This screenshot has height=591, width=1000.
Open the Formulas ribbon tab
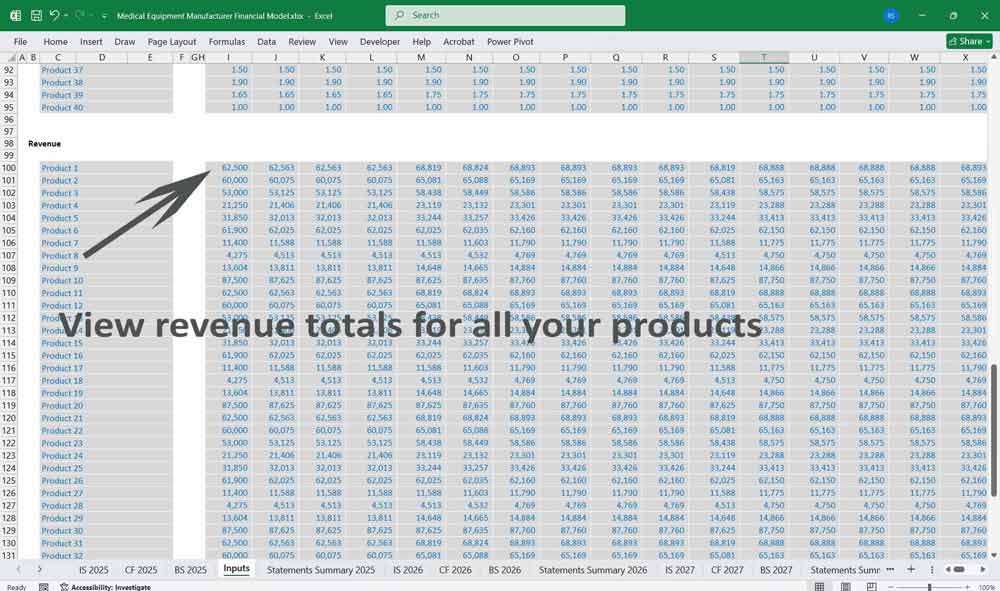pyautogui.click(x=226, y=42)
